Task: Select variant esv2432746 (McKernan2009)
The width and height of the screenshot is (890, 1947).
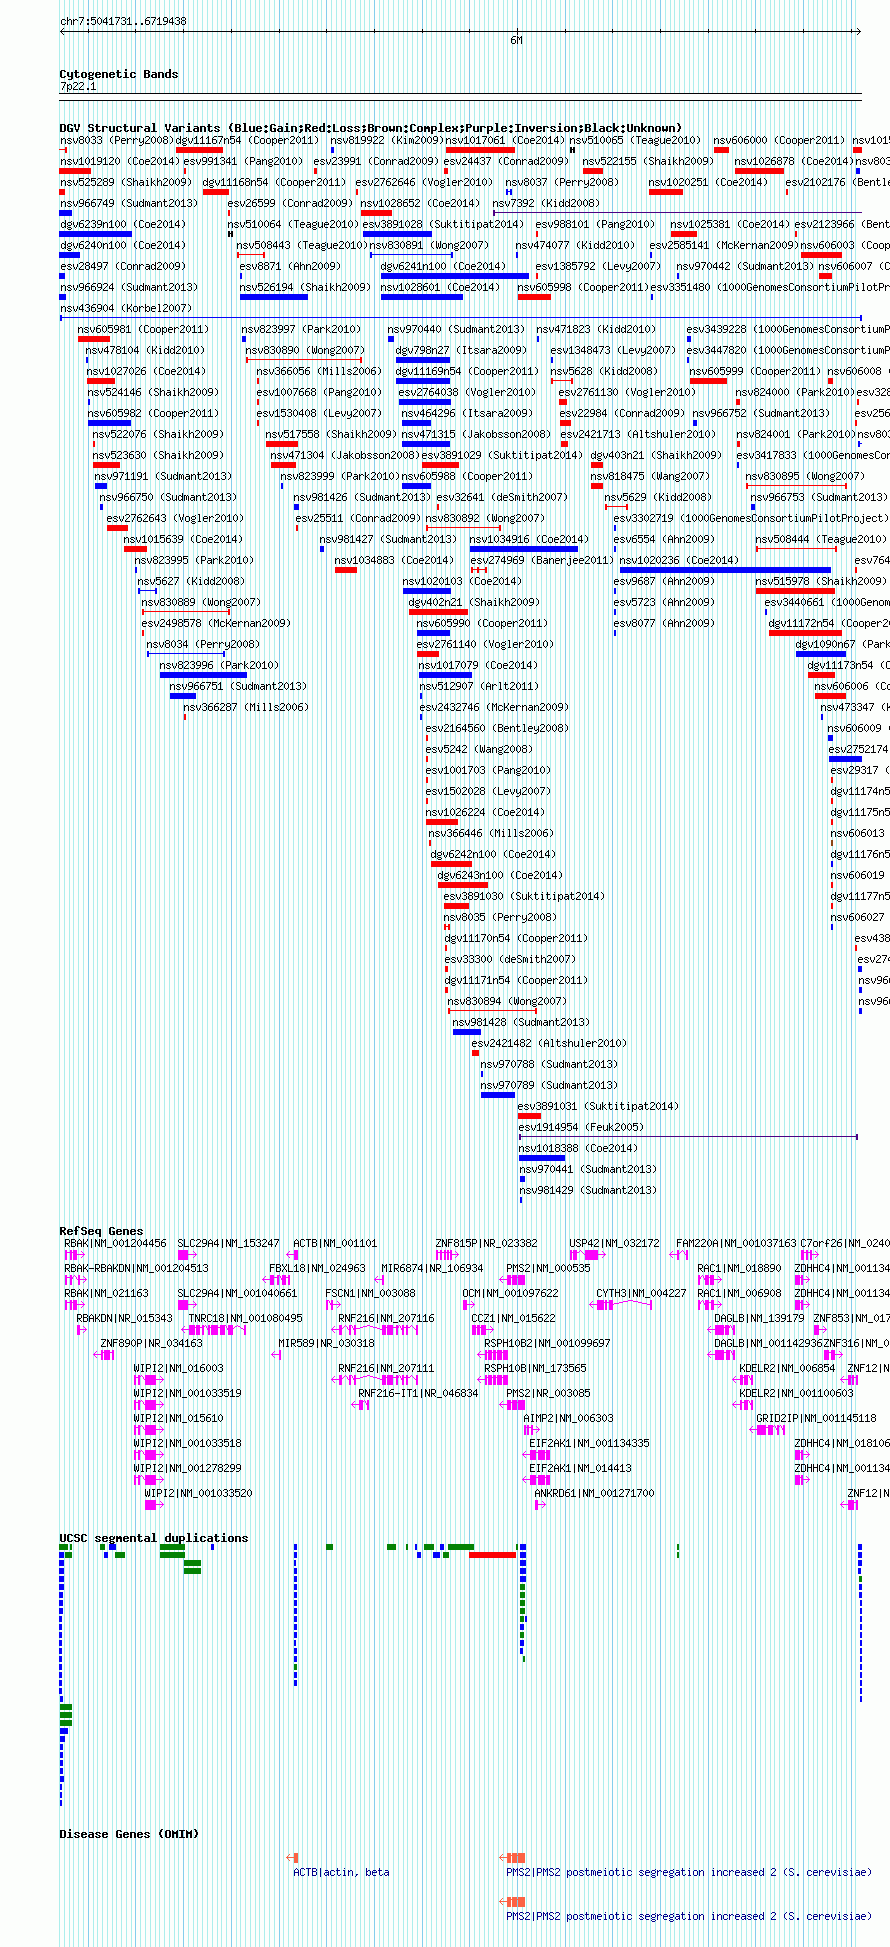Action: pyautogui.click(x=494, y=707)
